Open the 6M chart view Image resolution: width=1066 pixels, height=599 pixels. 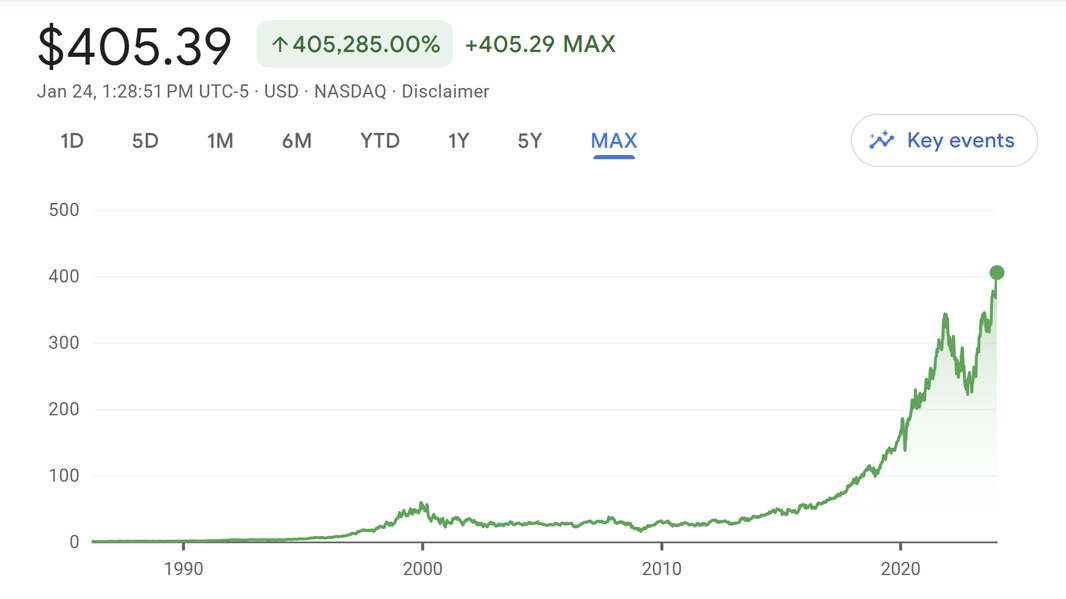tap(297, 141)
